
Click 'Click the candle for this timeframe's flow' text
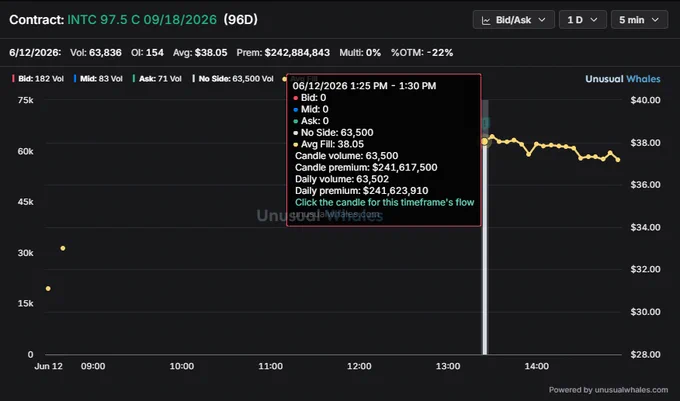pos(385,202)
